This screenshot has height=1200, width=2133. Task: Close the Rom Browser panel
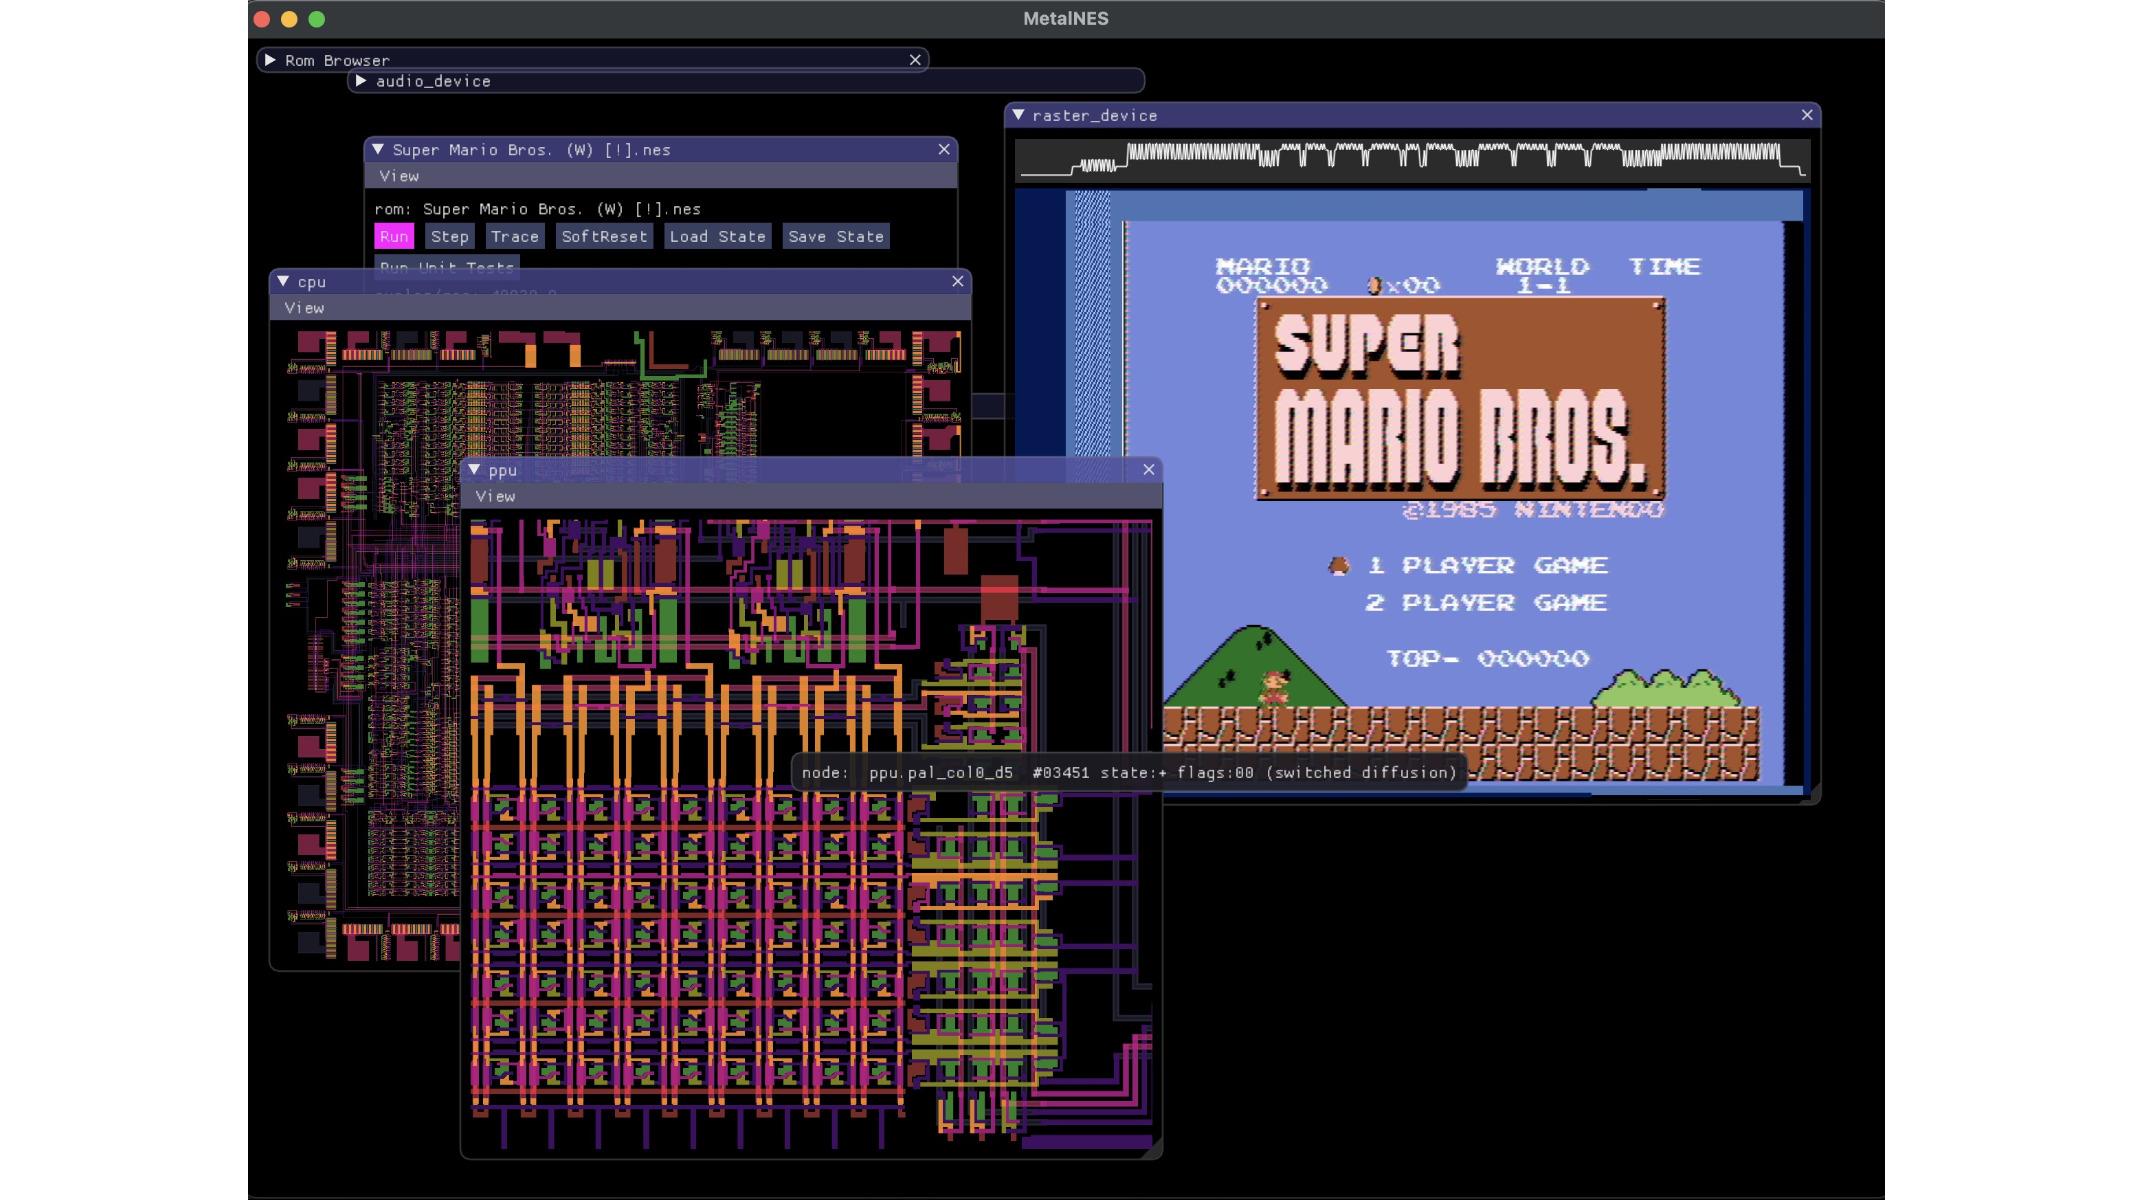[915, 60]
